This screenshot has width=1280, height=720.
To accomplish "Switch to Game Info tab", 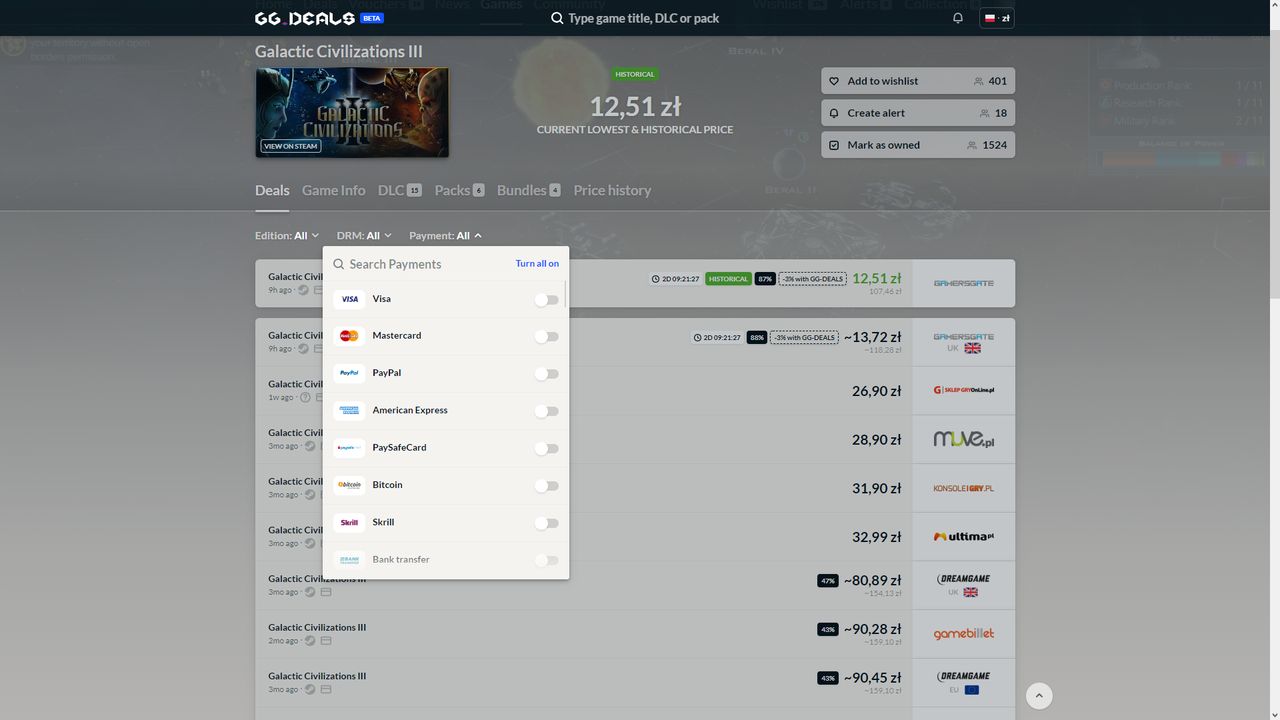I will pos(334,190).
